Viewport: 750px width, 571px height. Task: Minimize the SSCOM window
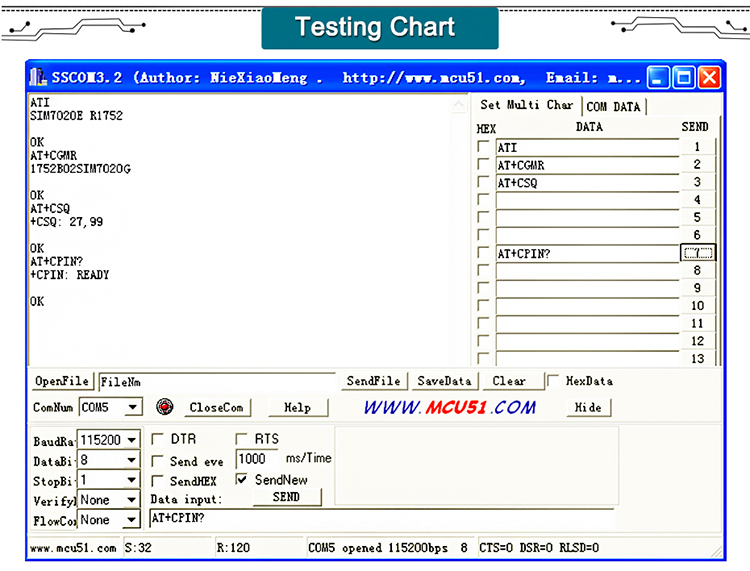[658, 77]
